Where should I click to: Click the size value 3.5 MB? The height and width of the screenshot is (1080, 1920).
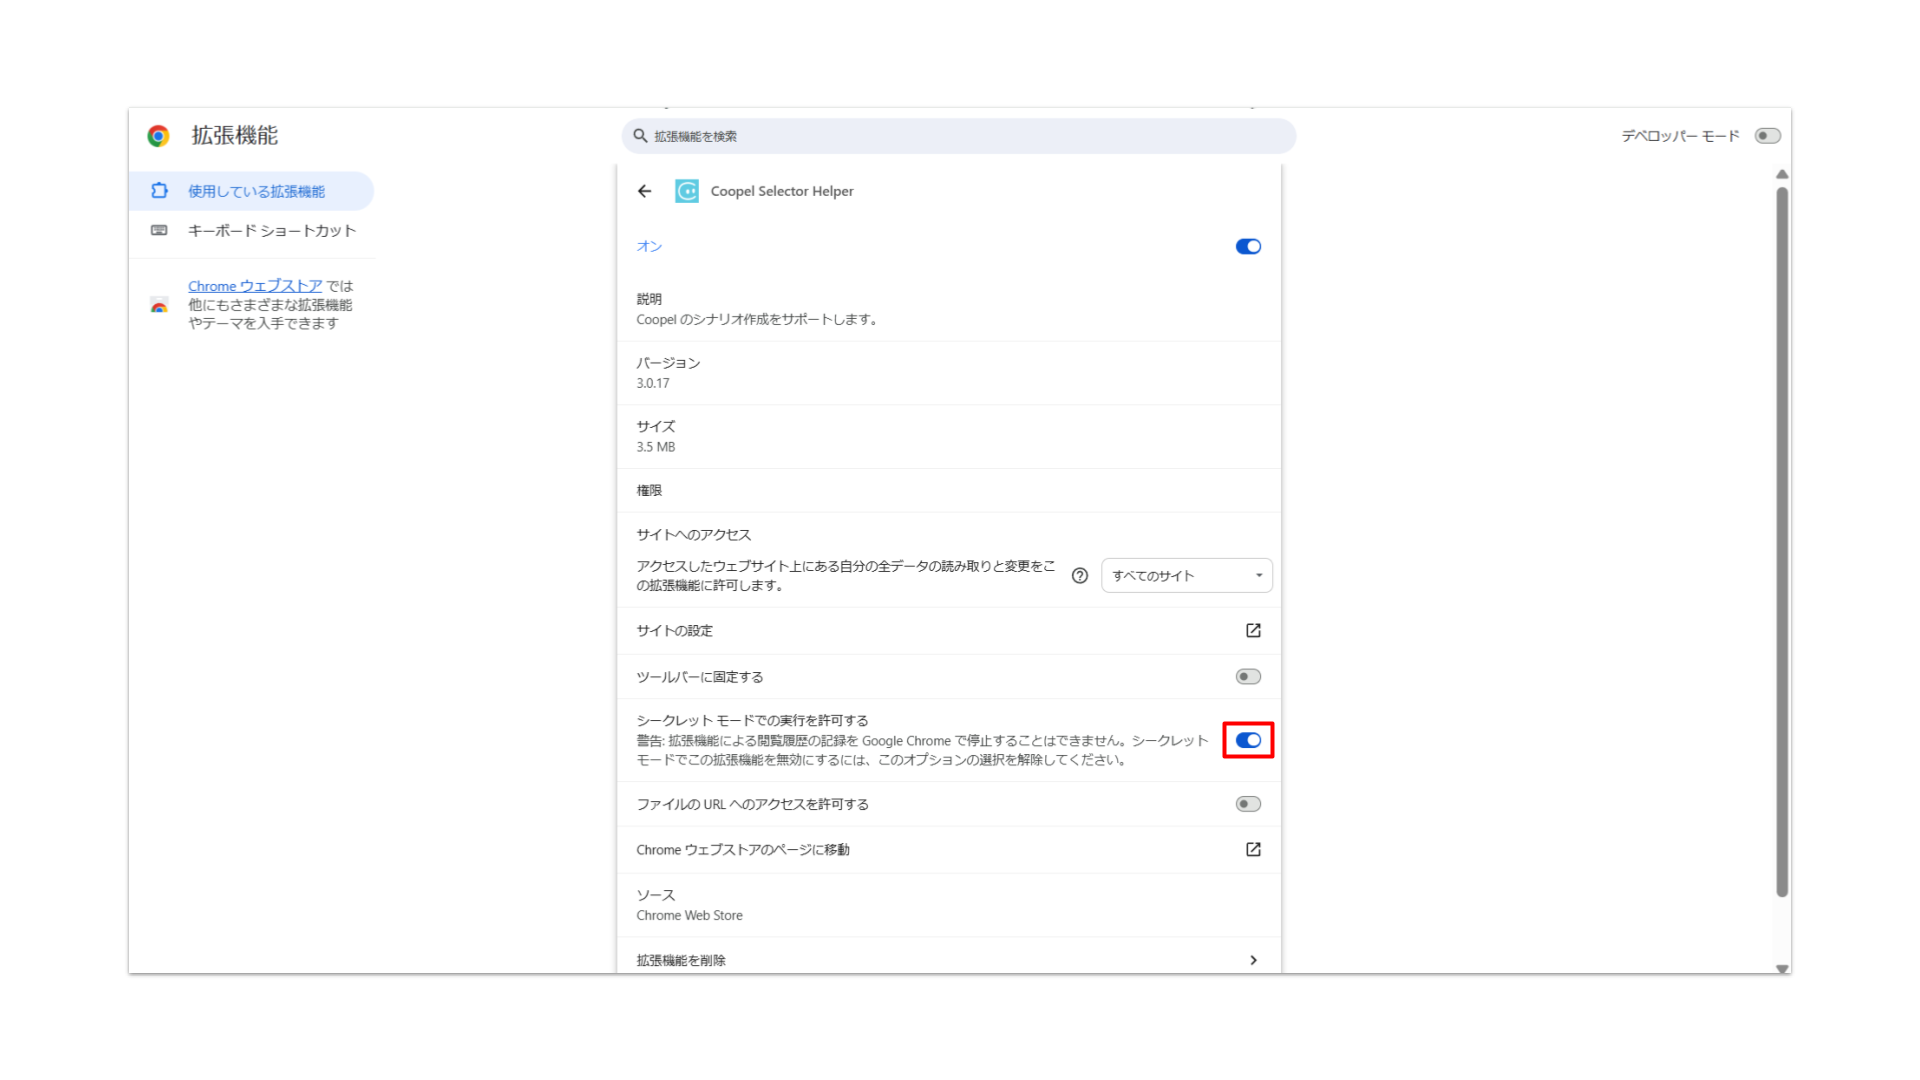point(656,448)
